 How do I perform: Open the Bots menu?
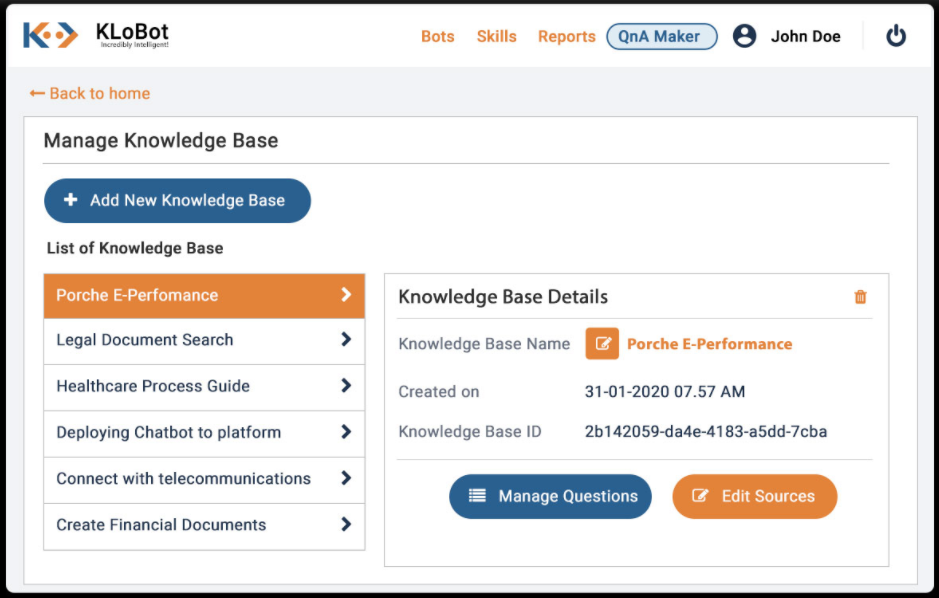coord(437,36)
